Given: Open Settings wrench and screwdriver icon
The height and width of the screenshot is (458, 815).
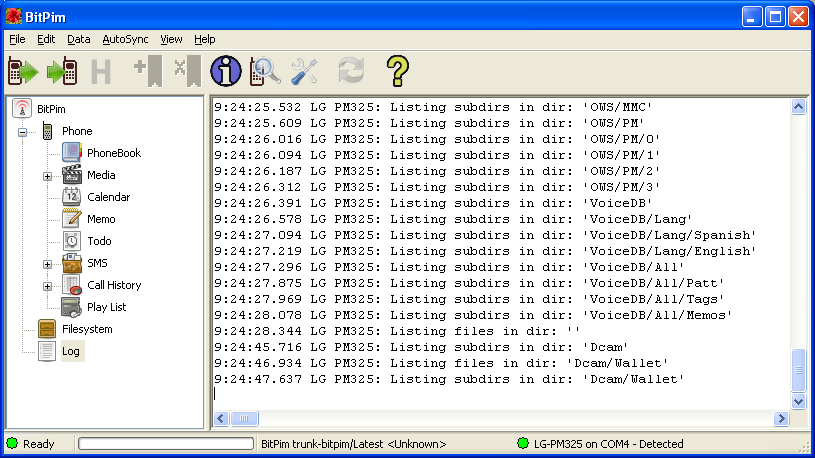Looking at the screenshot, I should coord(304,71).
